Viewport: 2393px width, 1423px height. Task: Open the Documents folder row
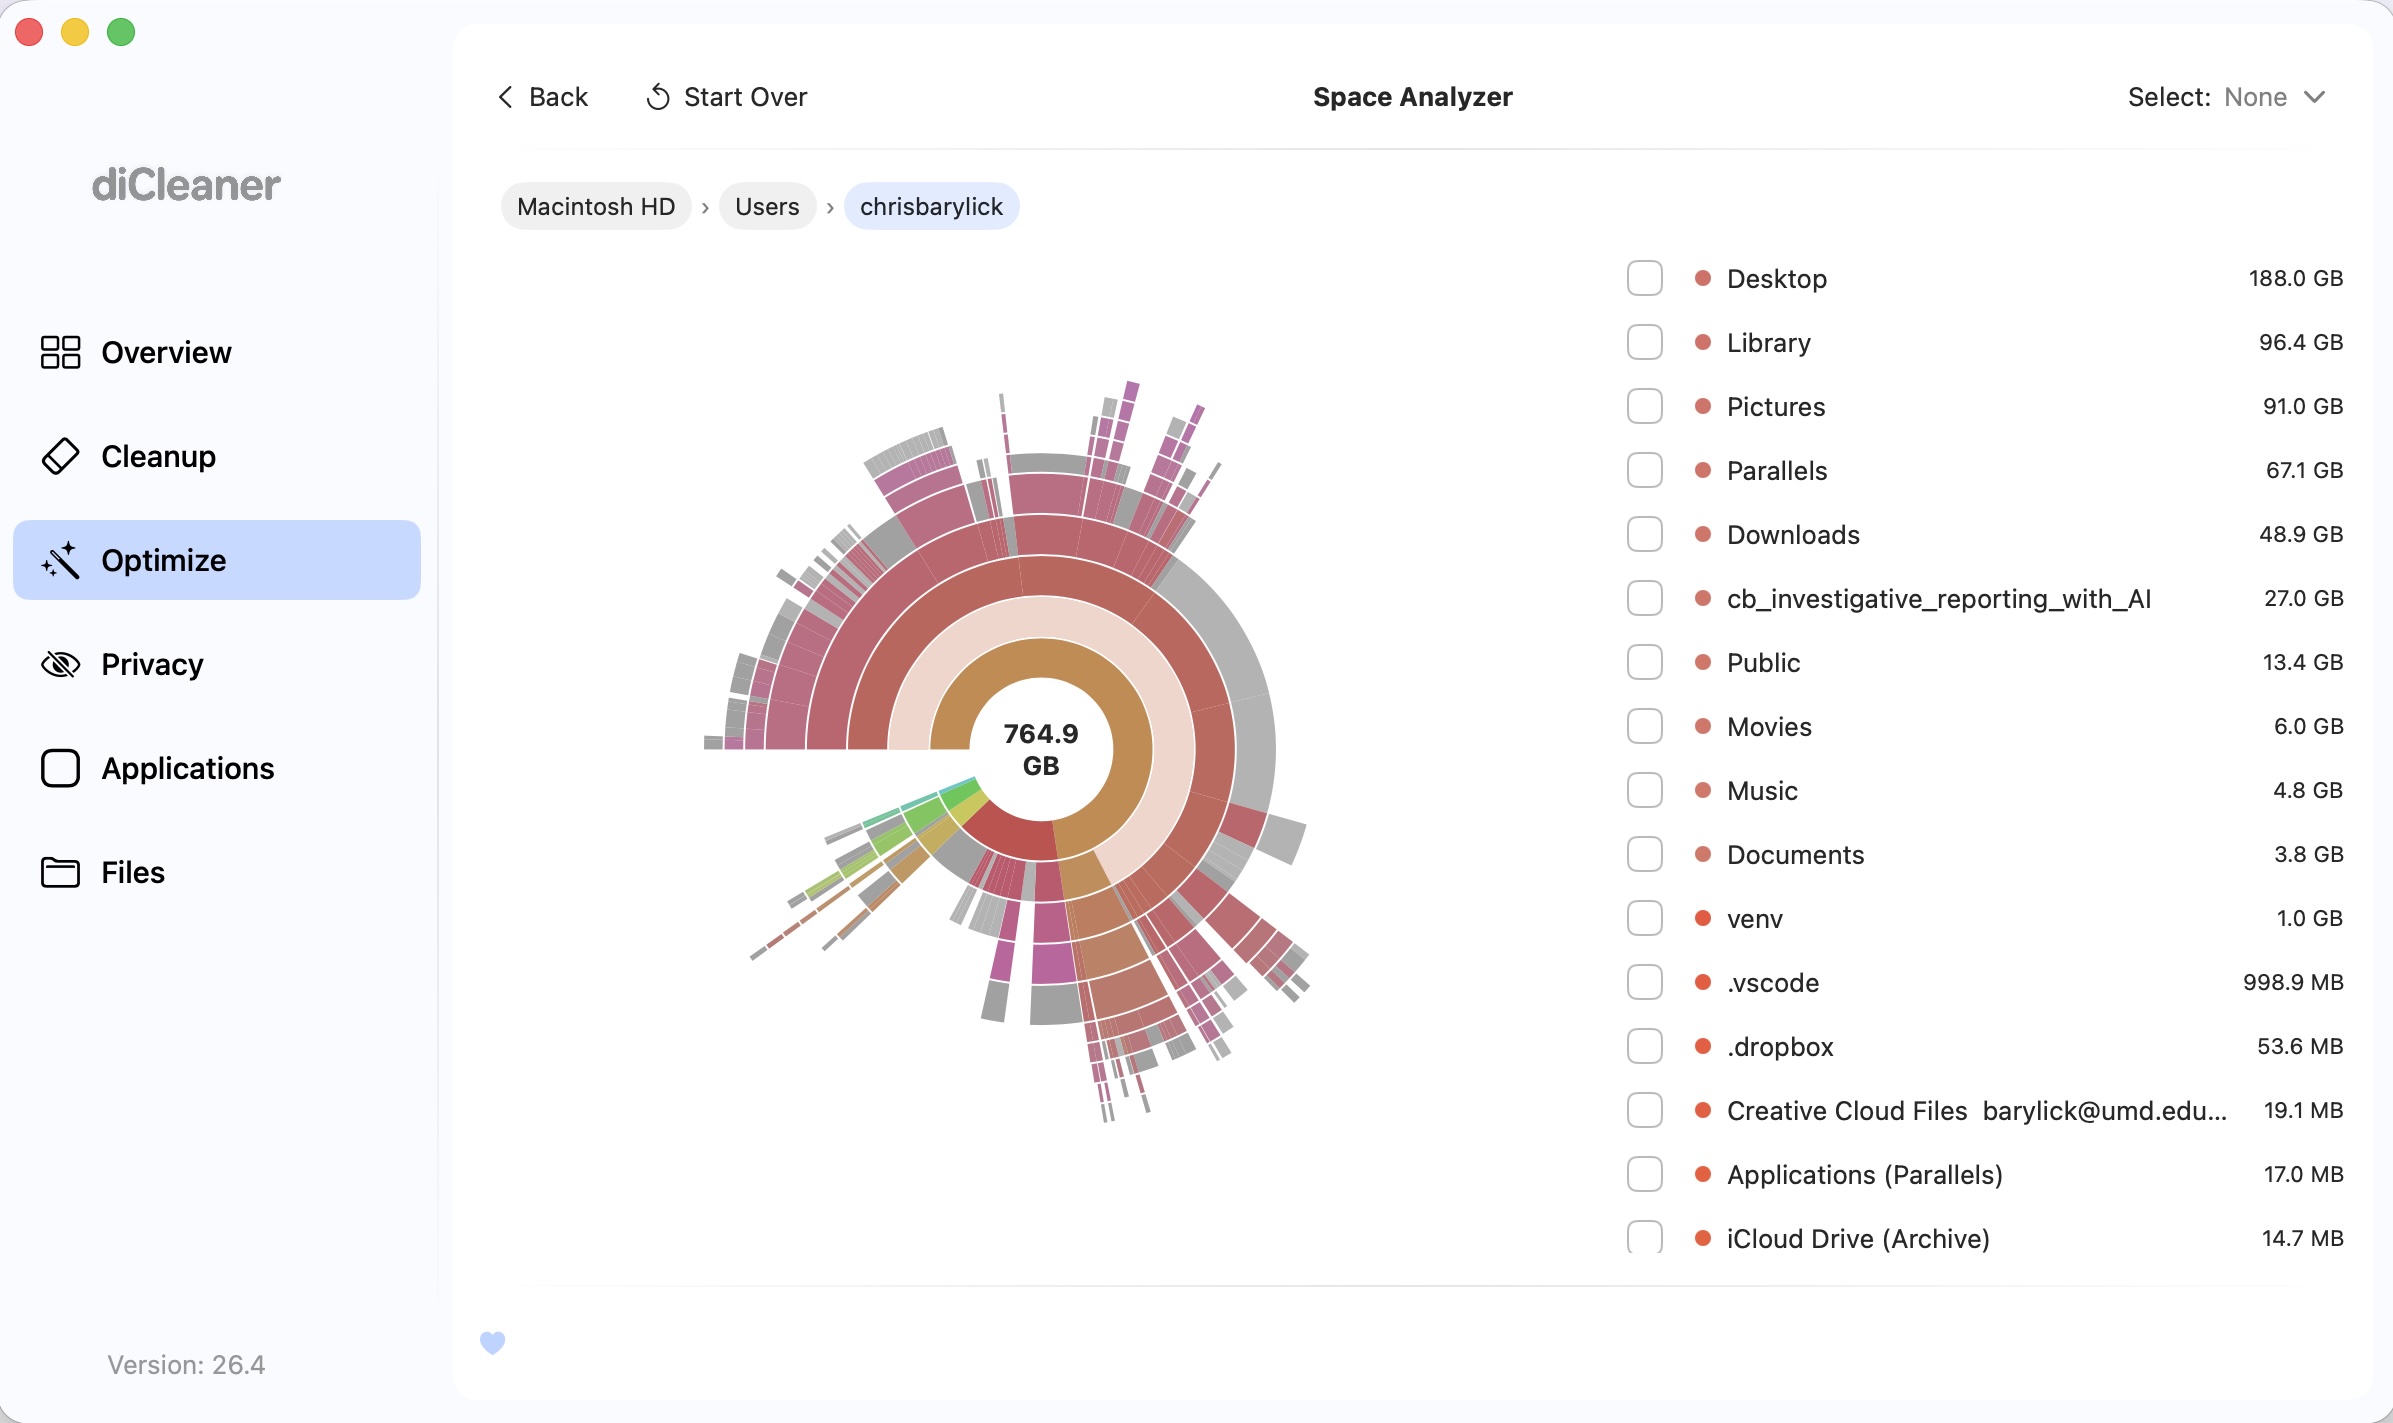coord(1985,854)
